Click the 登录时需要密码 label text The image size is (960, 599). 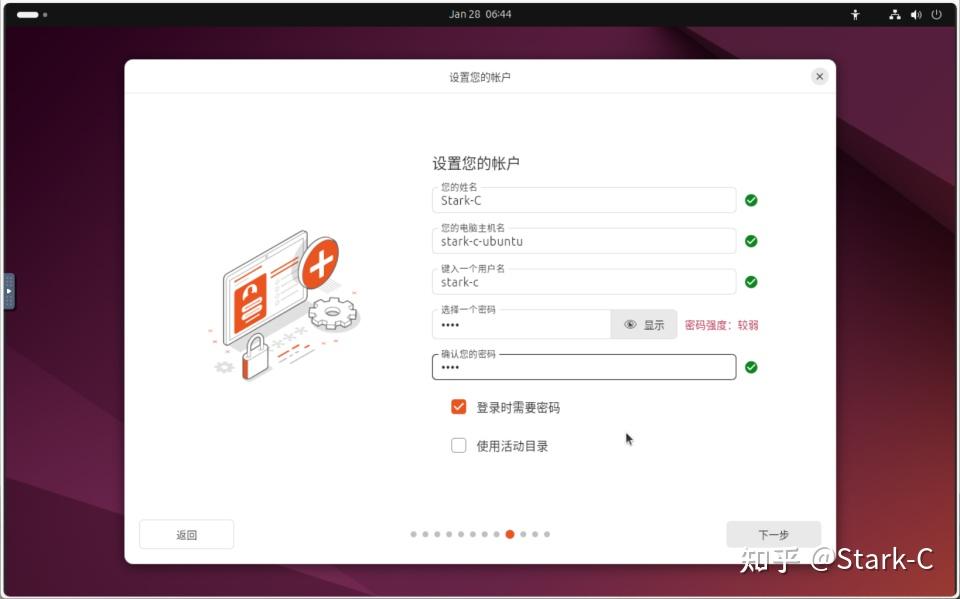518,408
